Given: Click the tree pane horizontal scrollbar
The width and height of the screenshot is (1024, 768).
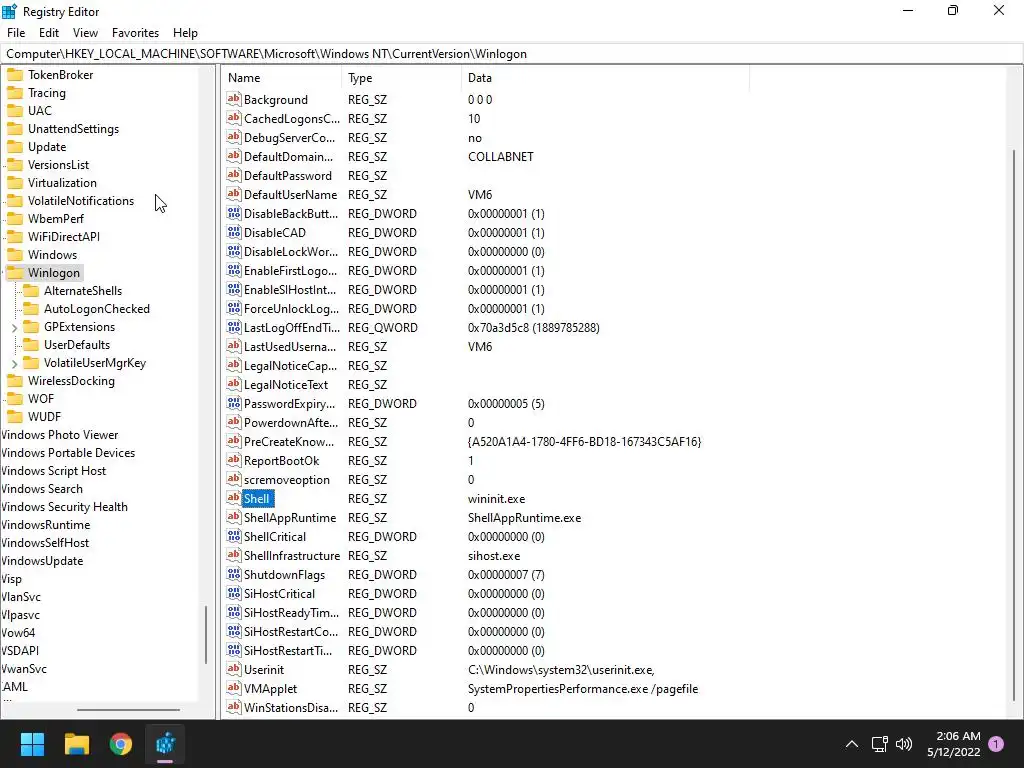Looking at the screenshot, I should click(128, 709).
